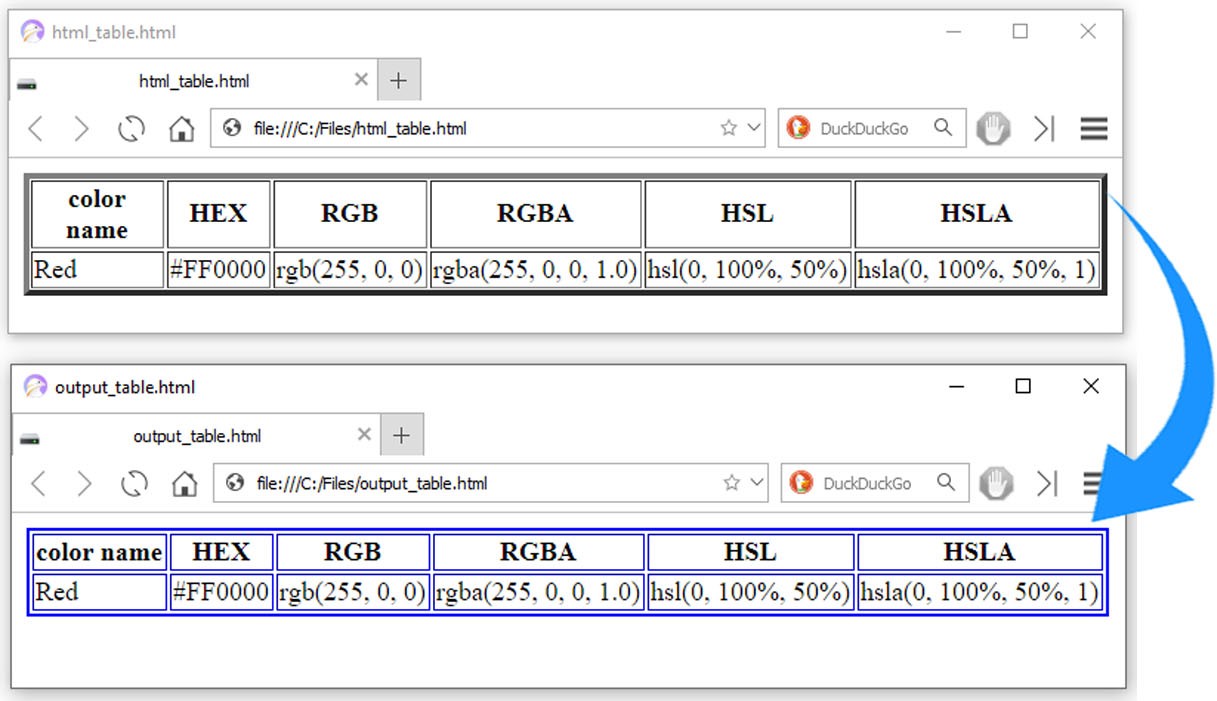Viewport: 1217px width, 701px height.
Task: Select the arrow-to-bar icon near the menu button
Action: pos(1044,128)
